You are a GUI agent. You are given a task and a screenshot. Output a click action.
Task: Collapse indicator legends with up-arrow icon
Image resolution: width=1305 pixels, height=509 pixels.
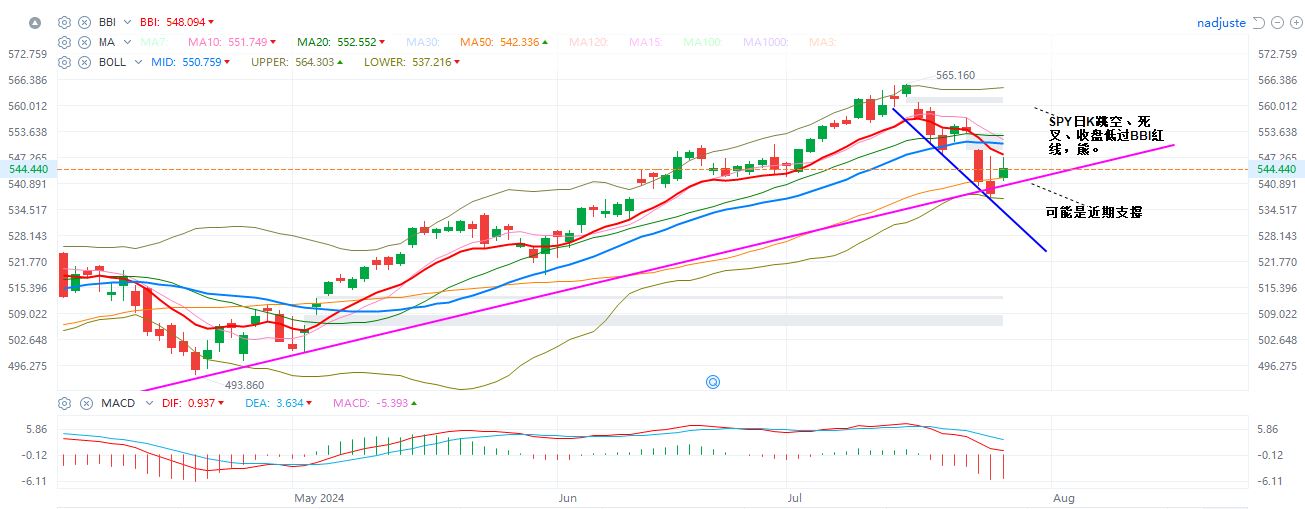[34, 22]
